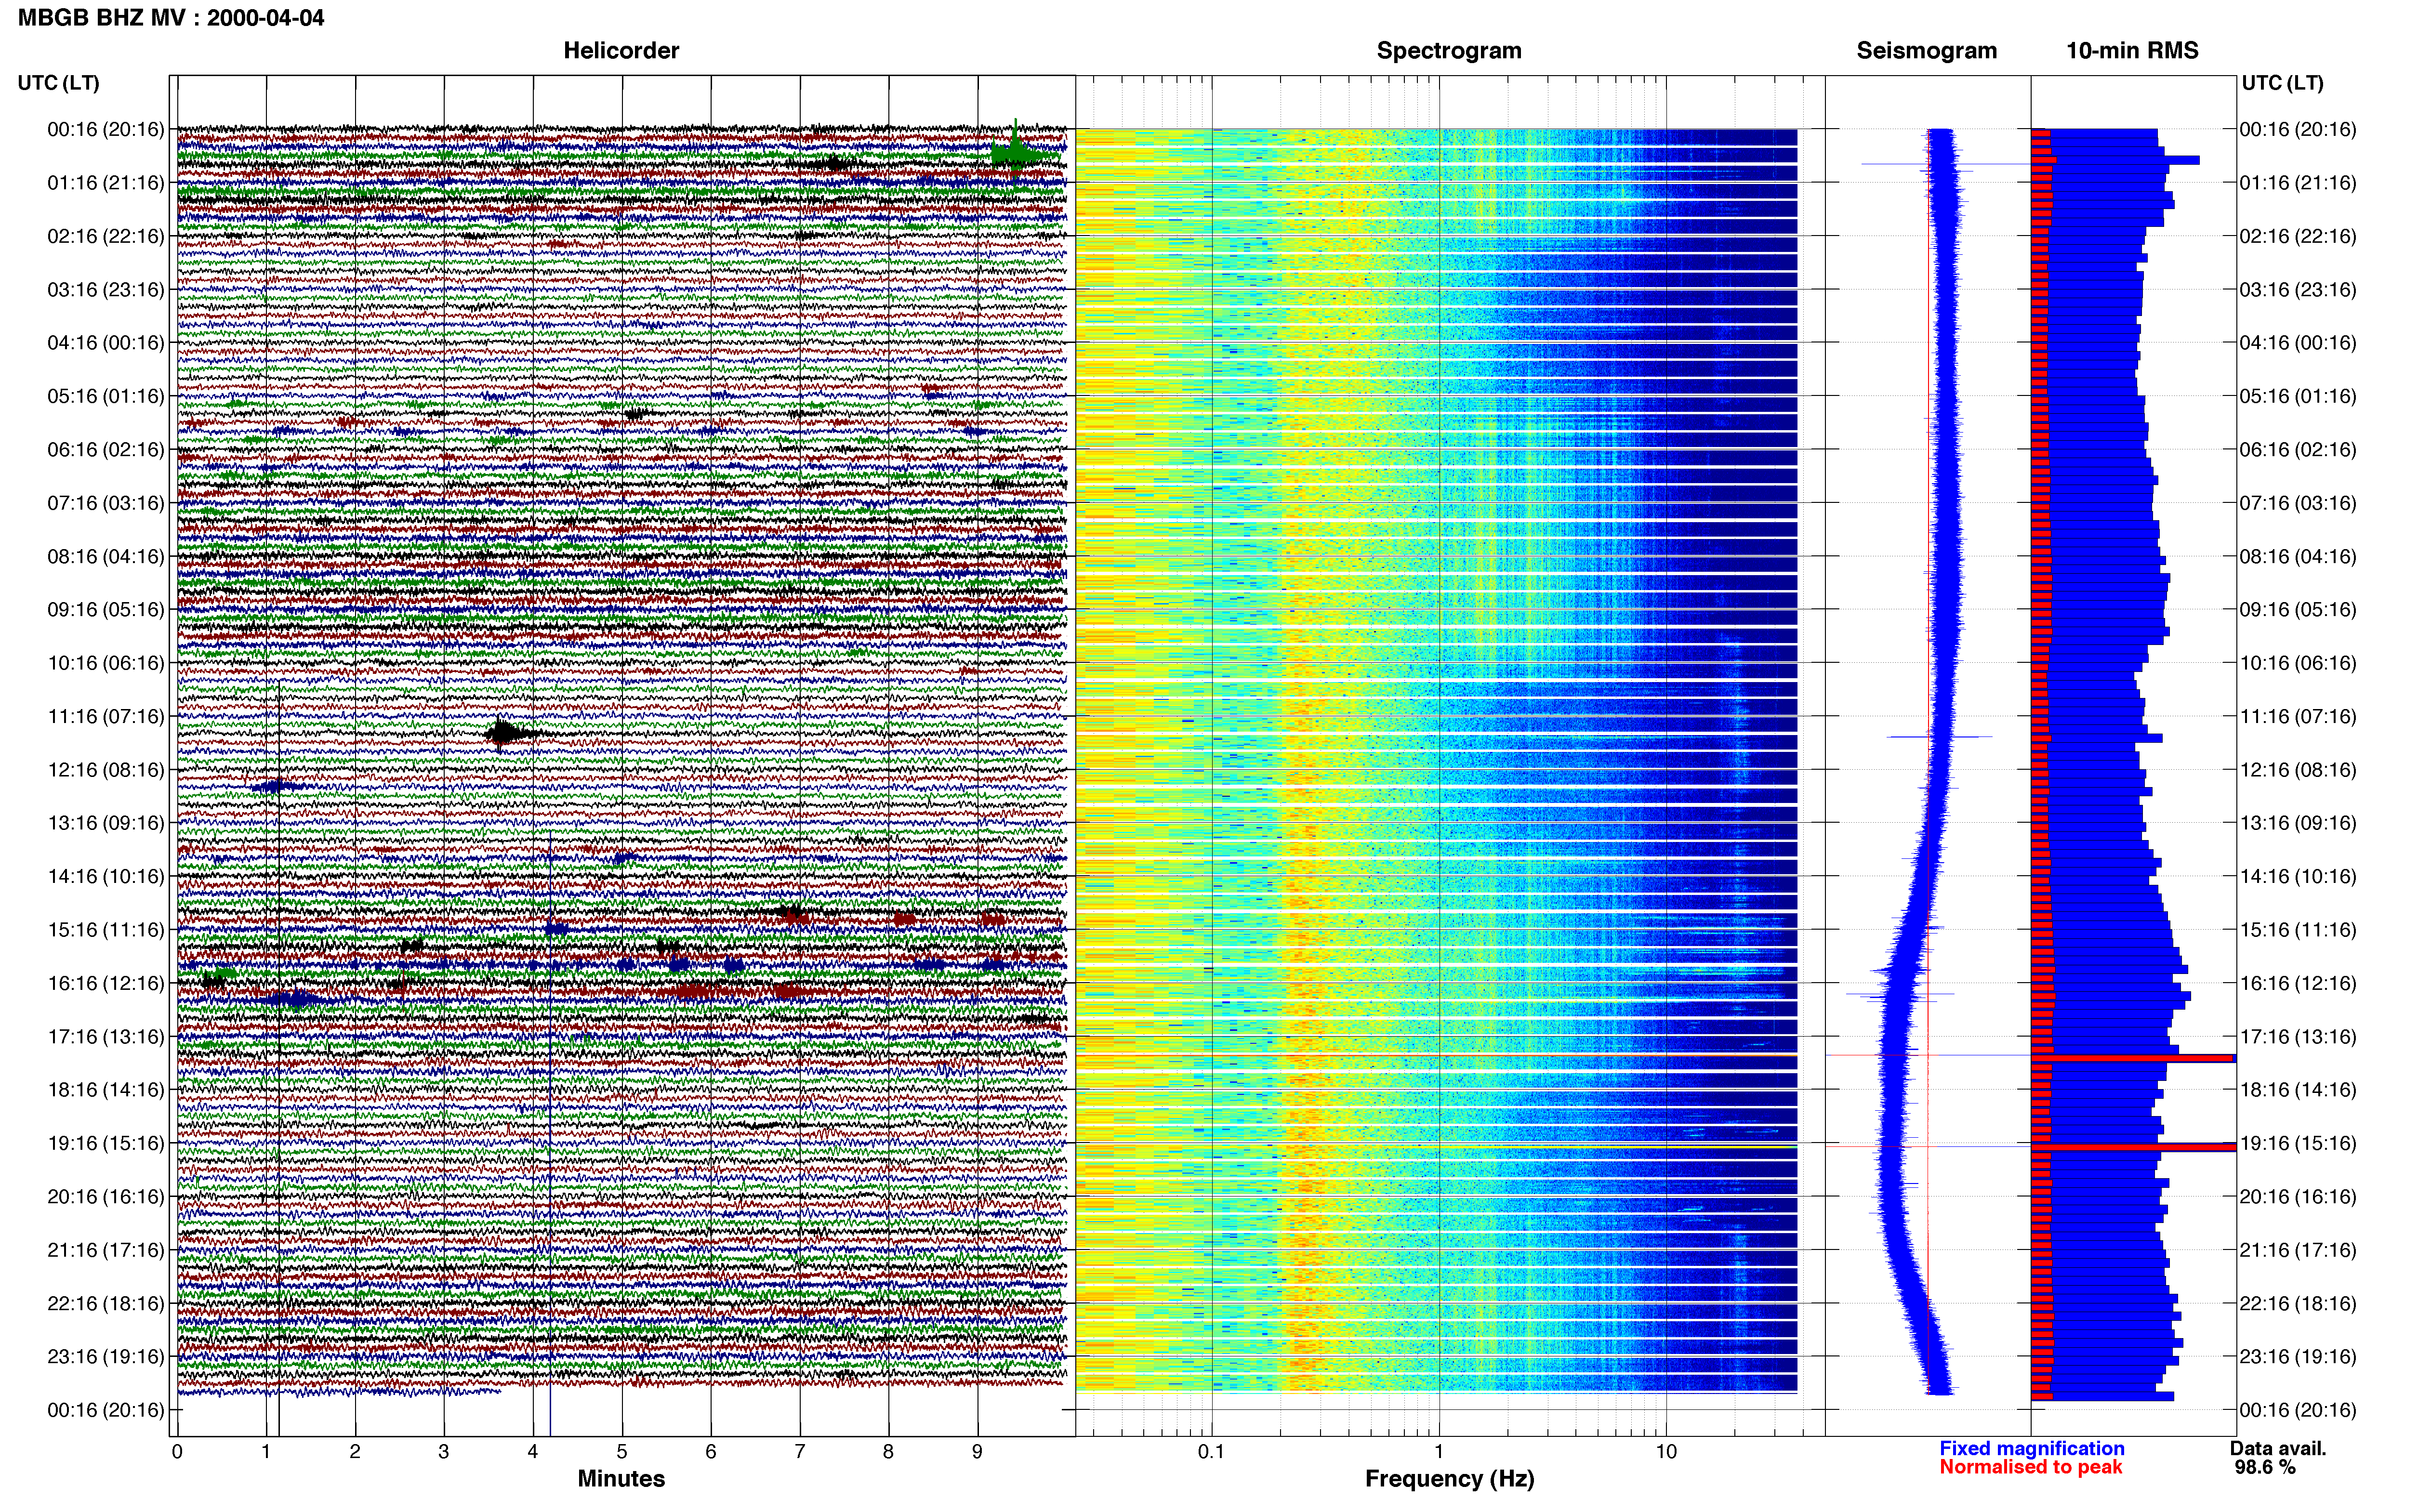Click RMS-side time label '18:16 (14:16)'
Viewport: 2418px width, 1512px height.
[x=2298, y=1090]
